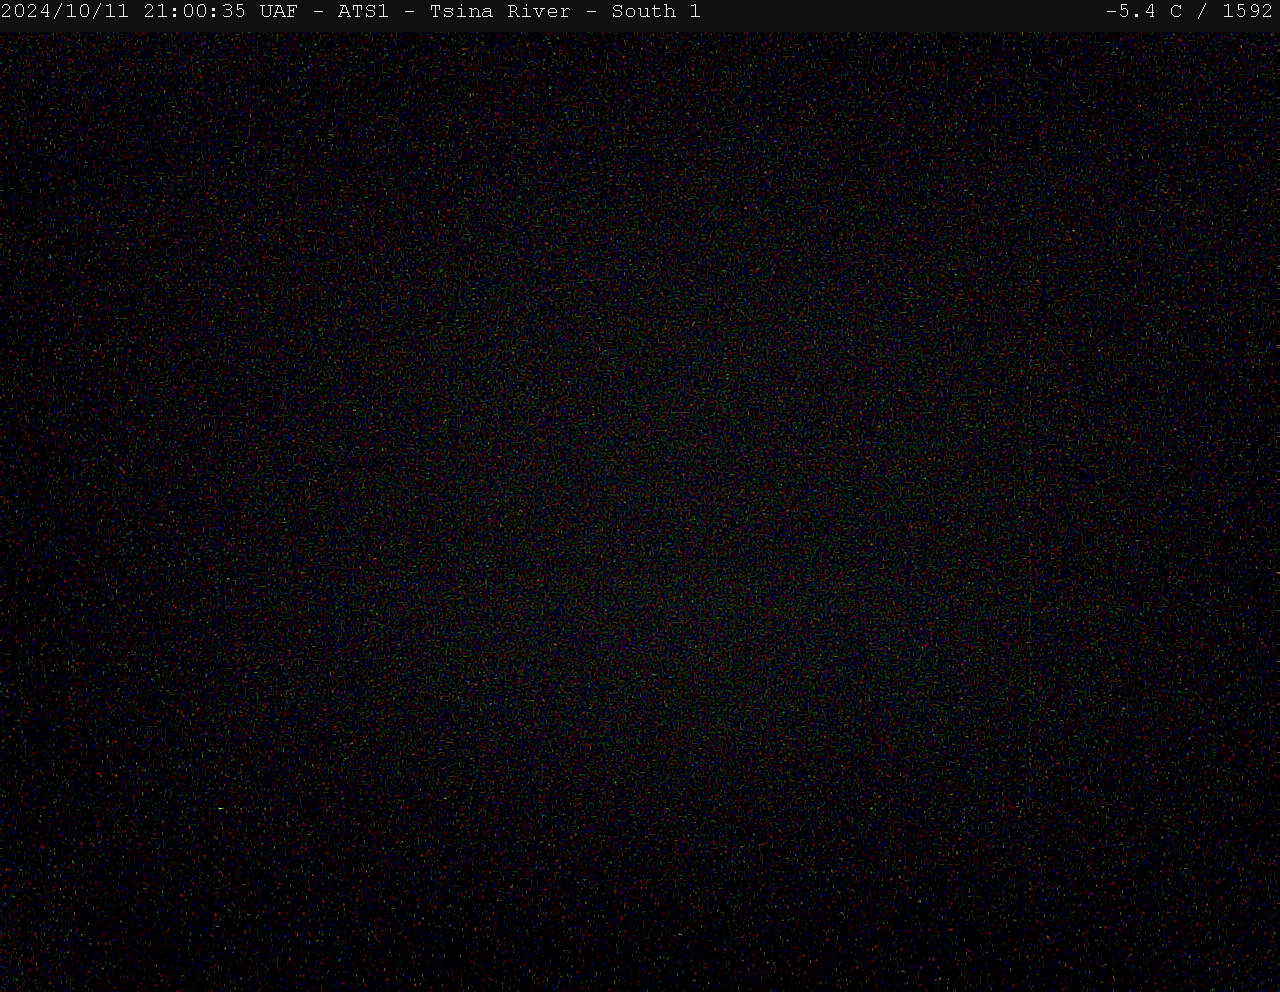Click the ATS1 station label
Viewport: 1280px width, 992px height.
point(363,12)
